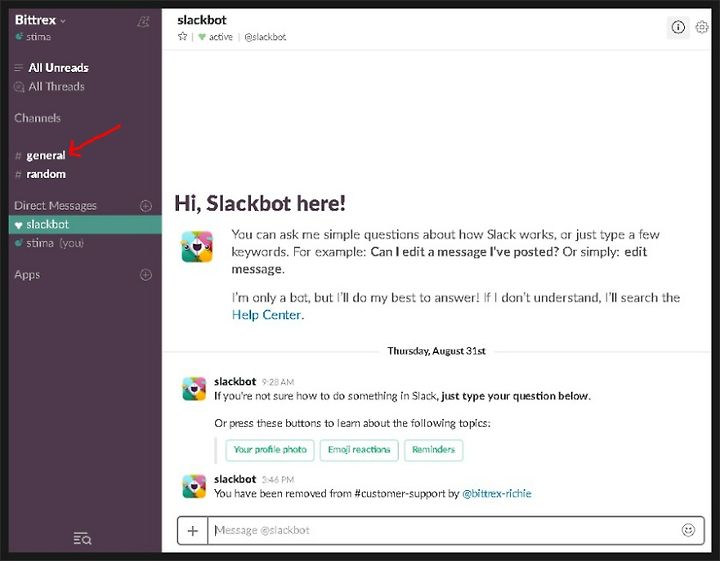Open the notifications bell icon
The image size is (720, 561).
144,22
